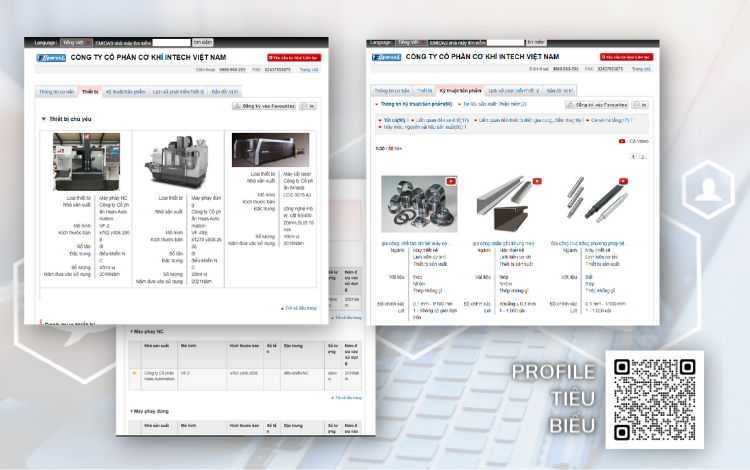The image size is (750, 470).
Task: Click 'Thiết bị chủ yếu' section heading
Action: [x=70, y=119]
